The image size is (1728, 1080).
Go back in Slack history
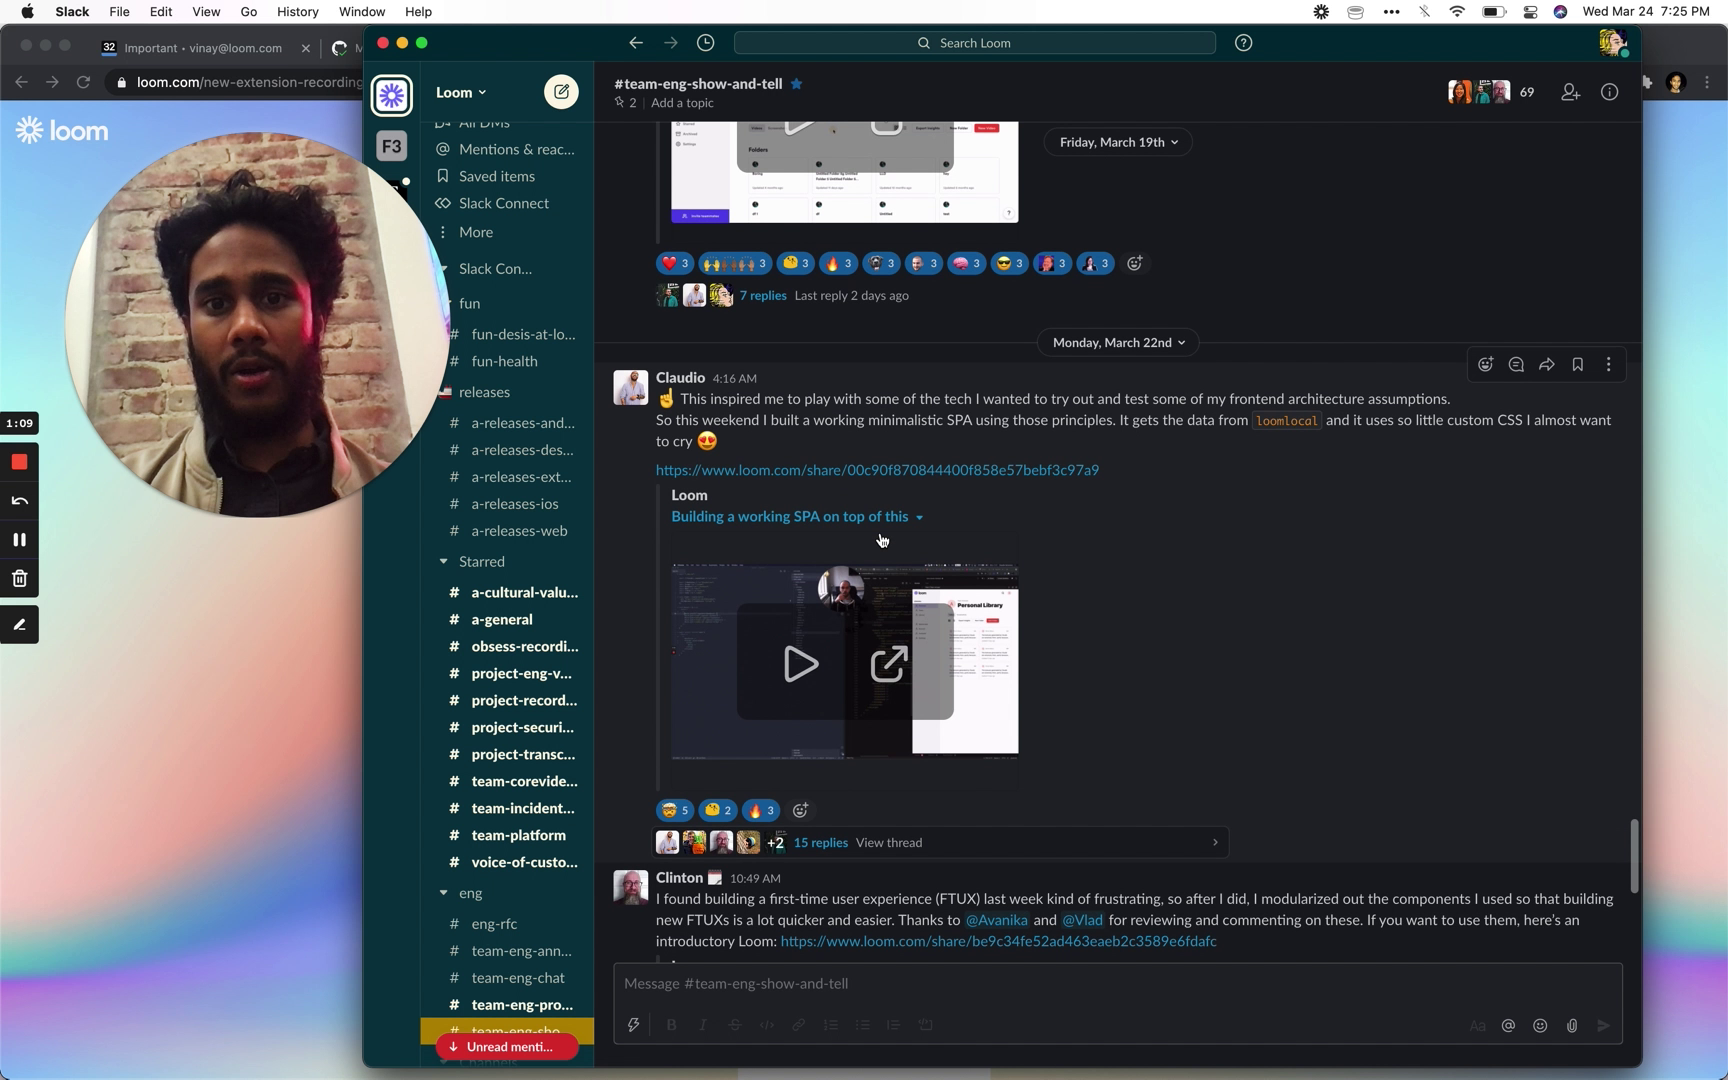click(x=636, y=43)
